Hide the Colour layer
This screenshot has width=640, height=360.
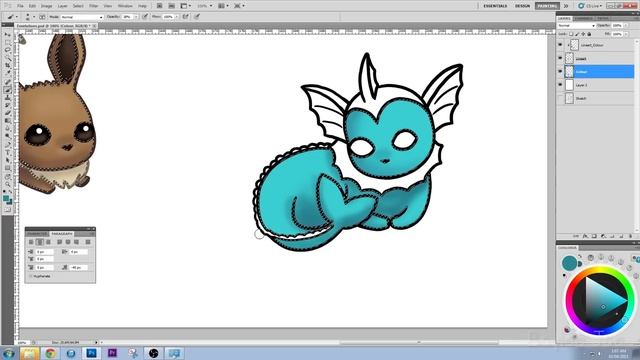560,71
